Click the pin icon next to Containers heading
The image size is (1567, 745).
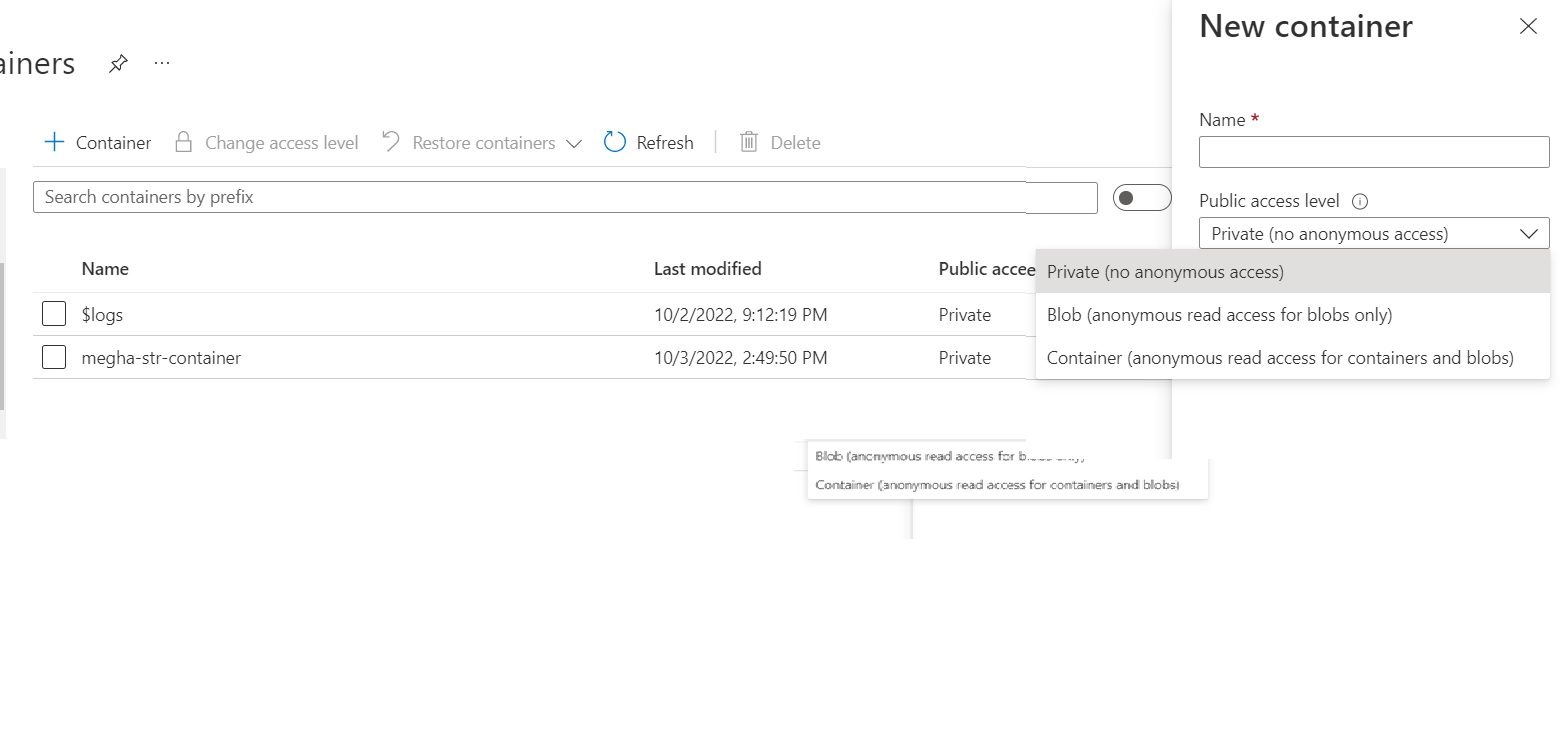118,62
